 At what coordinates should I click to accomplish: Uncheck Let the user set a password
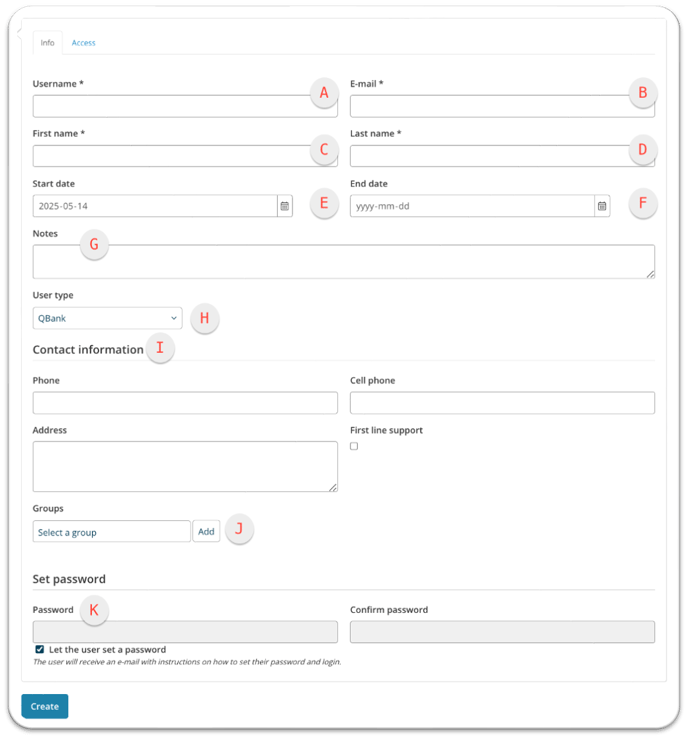(x=40, y=649)
